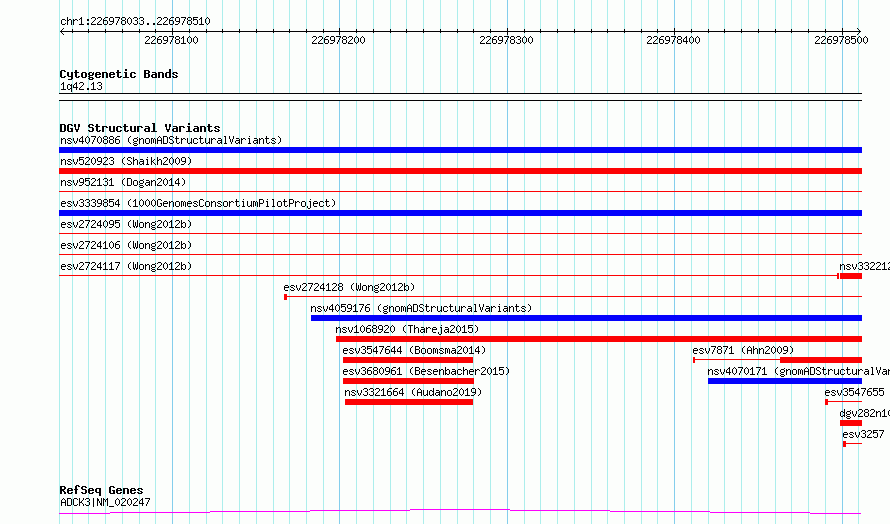The image size is (890, 524).
Task: Click the thick red bar under esv7871
Action: [821, 360]
